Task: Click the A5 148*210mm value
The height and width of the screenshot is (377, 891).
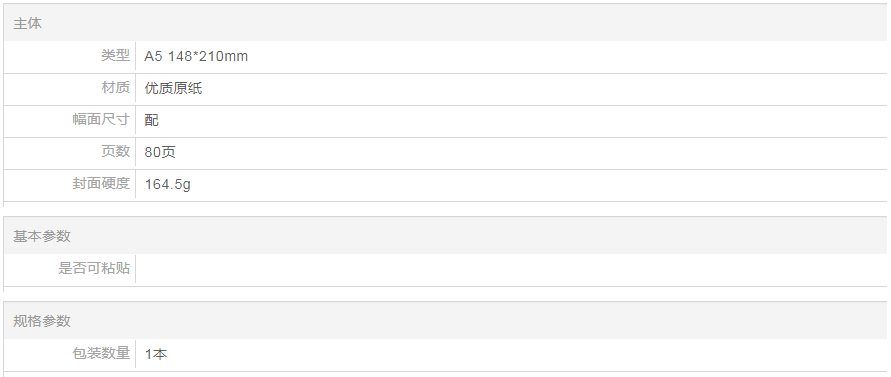Action: pos(196,56)
